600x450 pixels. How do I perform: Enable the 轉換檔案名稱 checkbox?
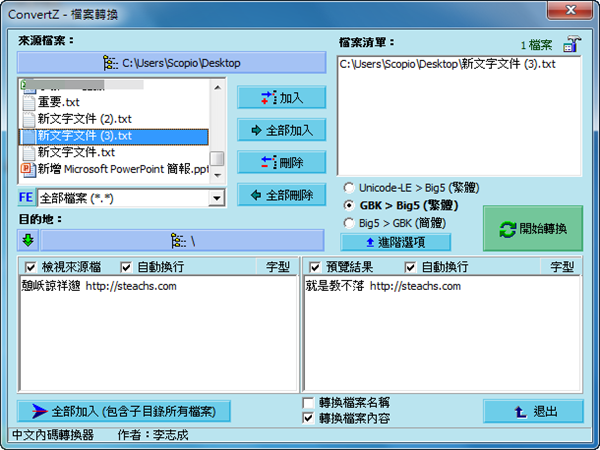(x=308, y=403)
